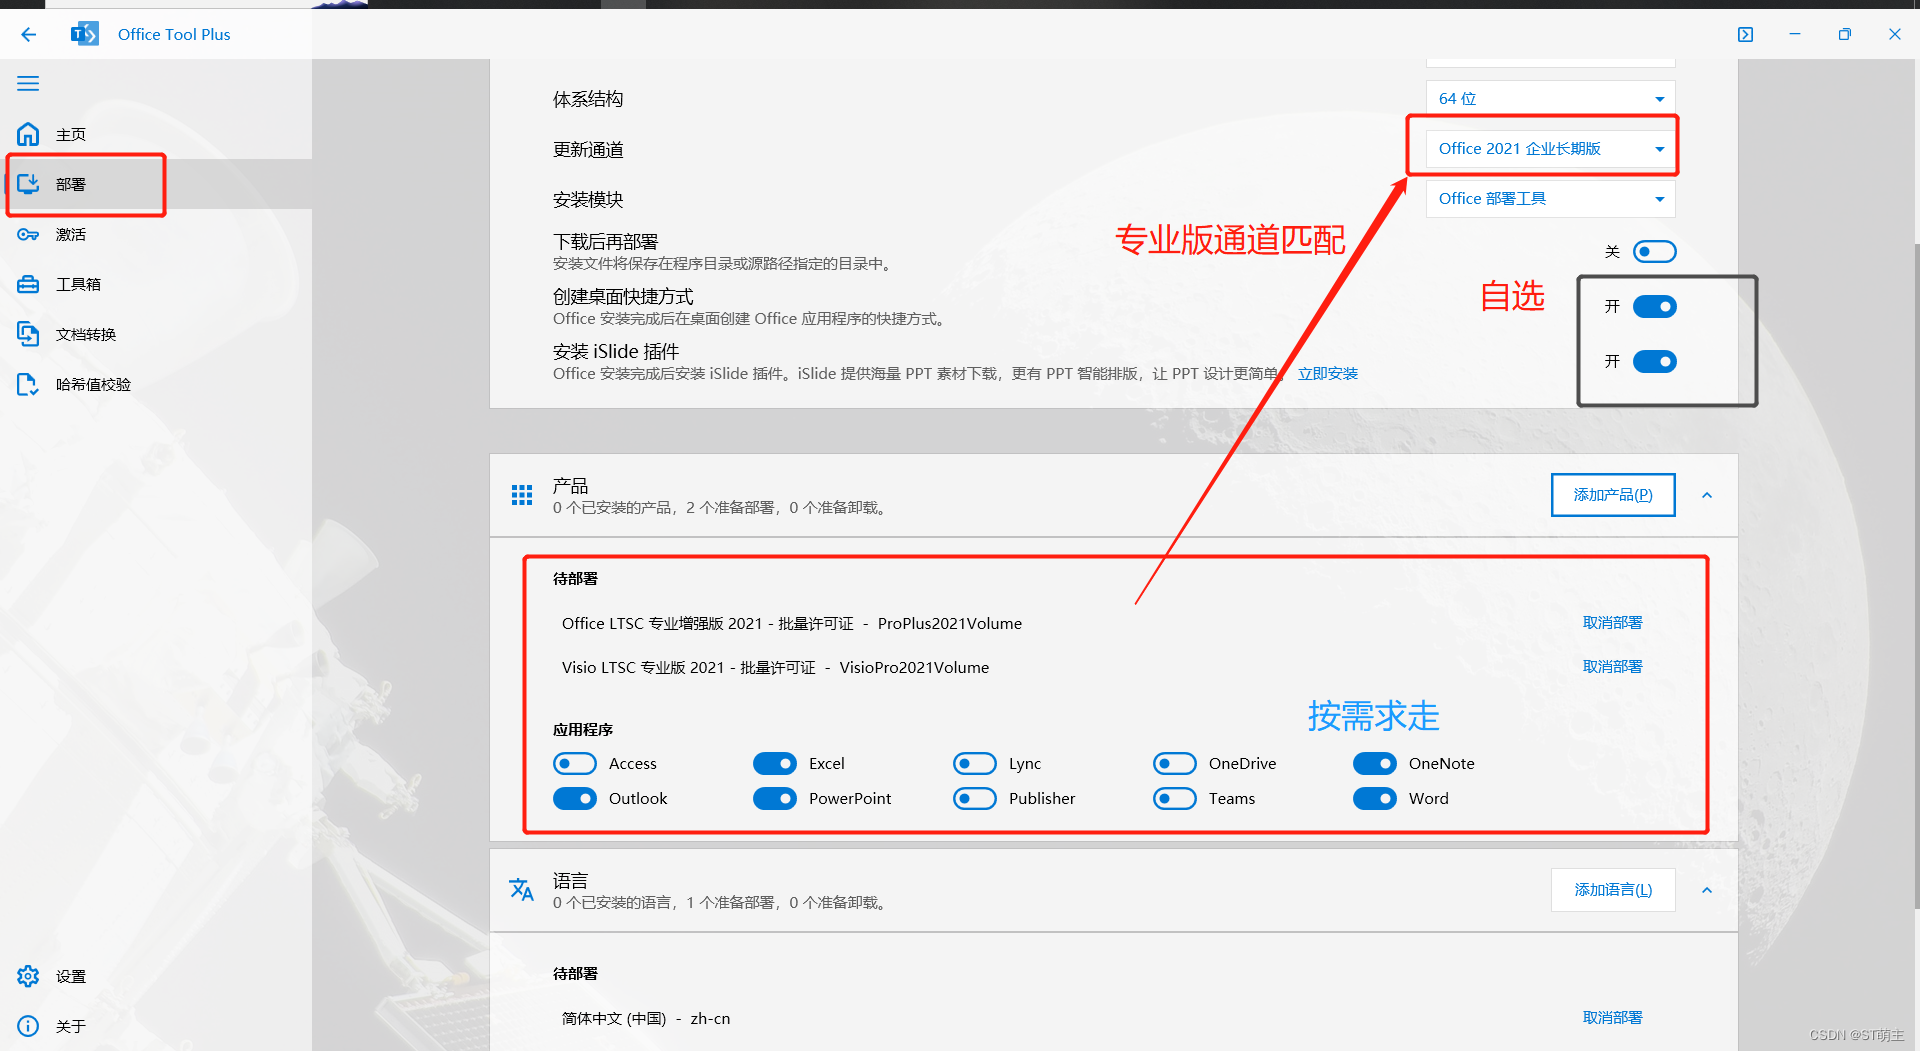Enable the Teams application toggle
This screenshot has width=1920, height=1051.
(x=1175, y=799)
